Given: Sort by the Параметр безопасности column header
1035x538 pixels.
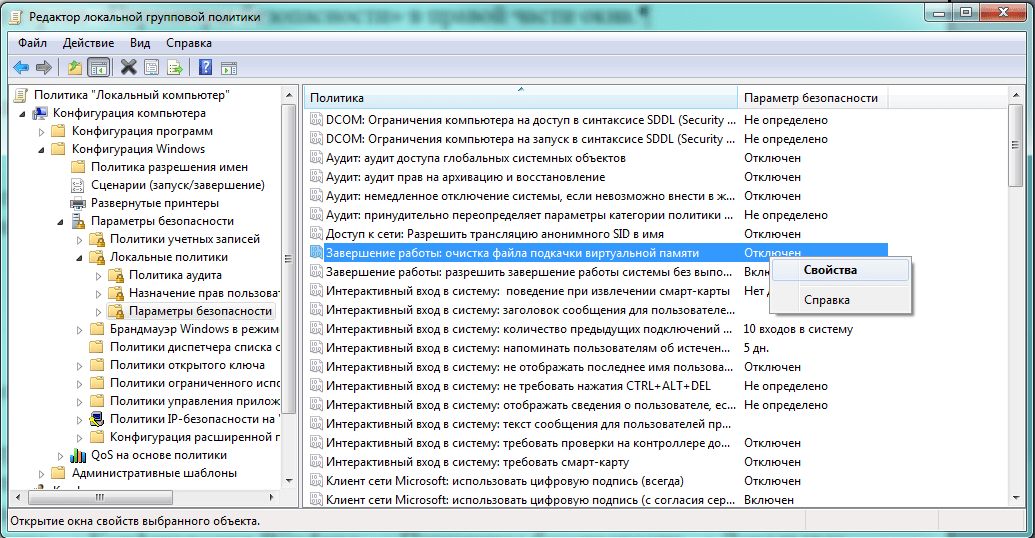Looking at the screenshot, I should pyautogui.click(x=811, y=97).
